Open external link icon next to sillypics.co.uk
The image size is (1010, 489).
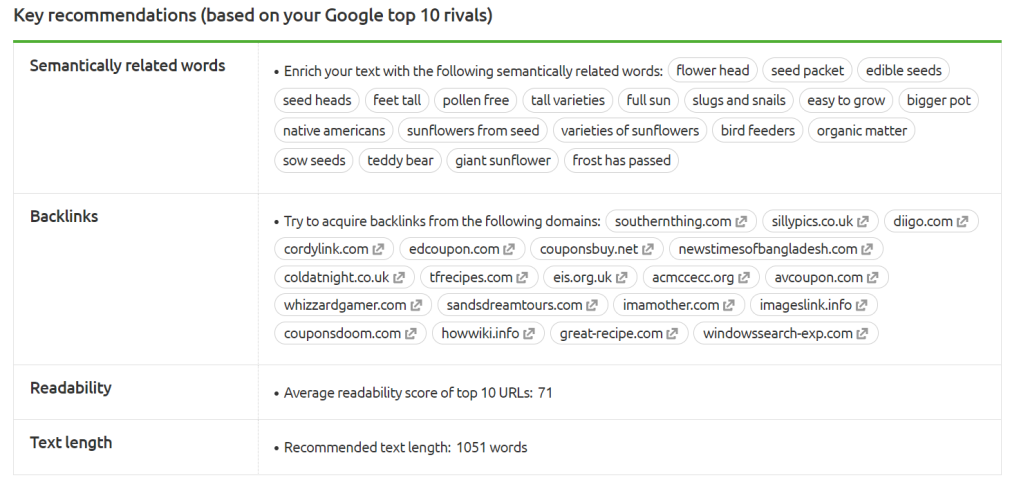(863, 222)
